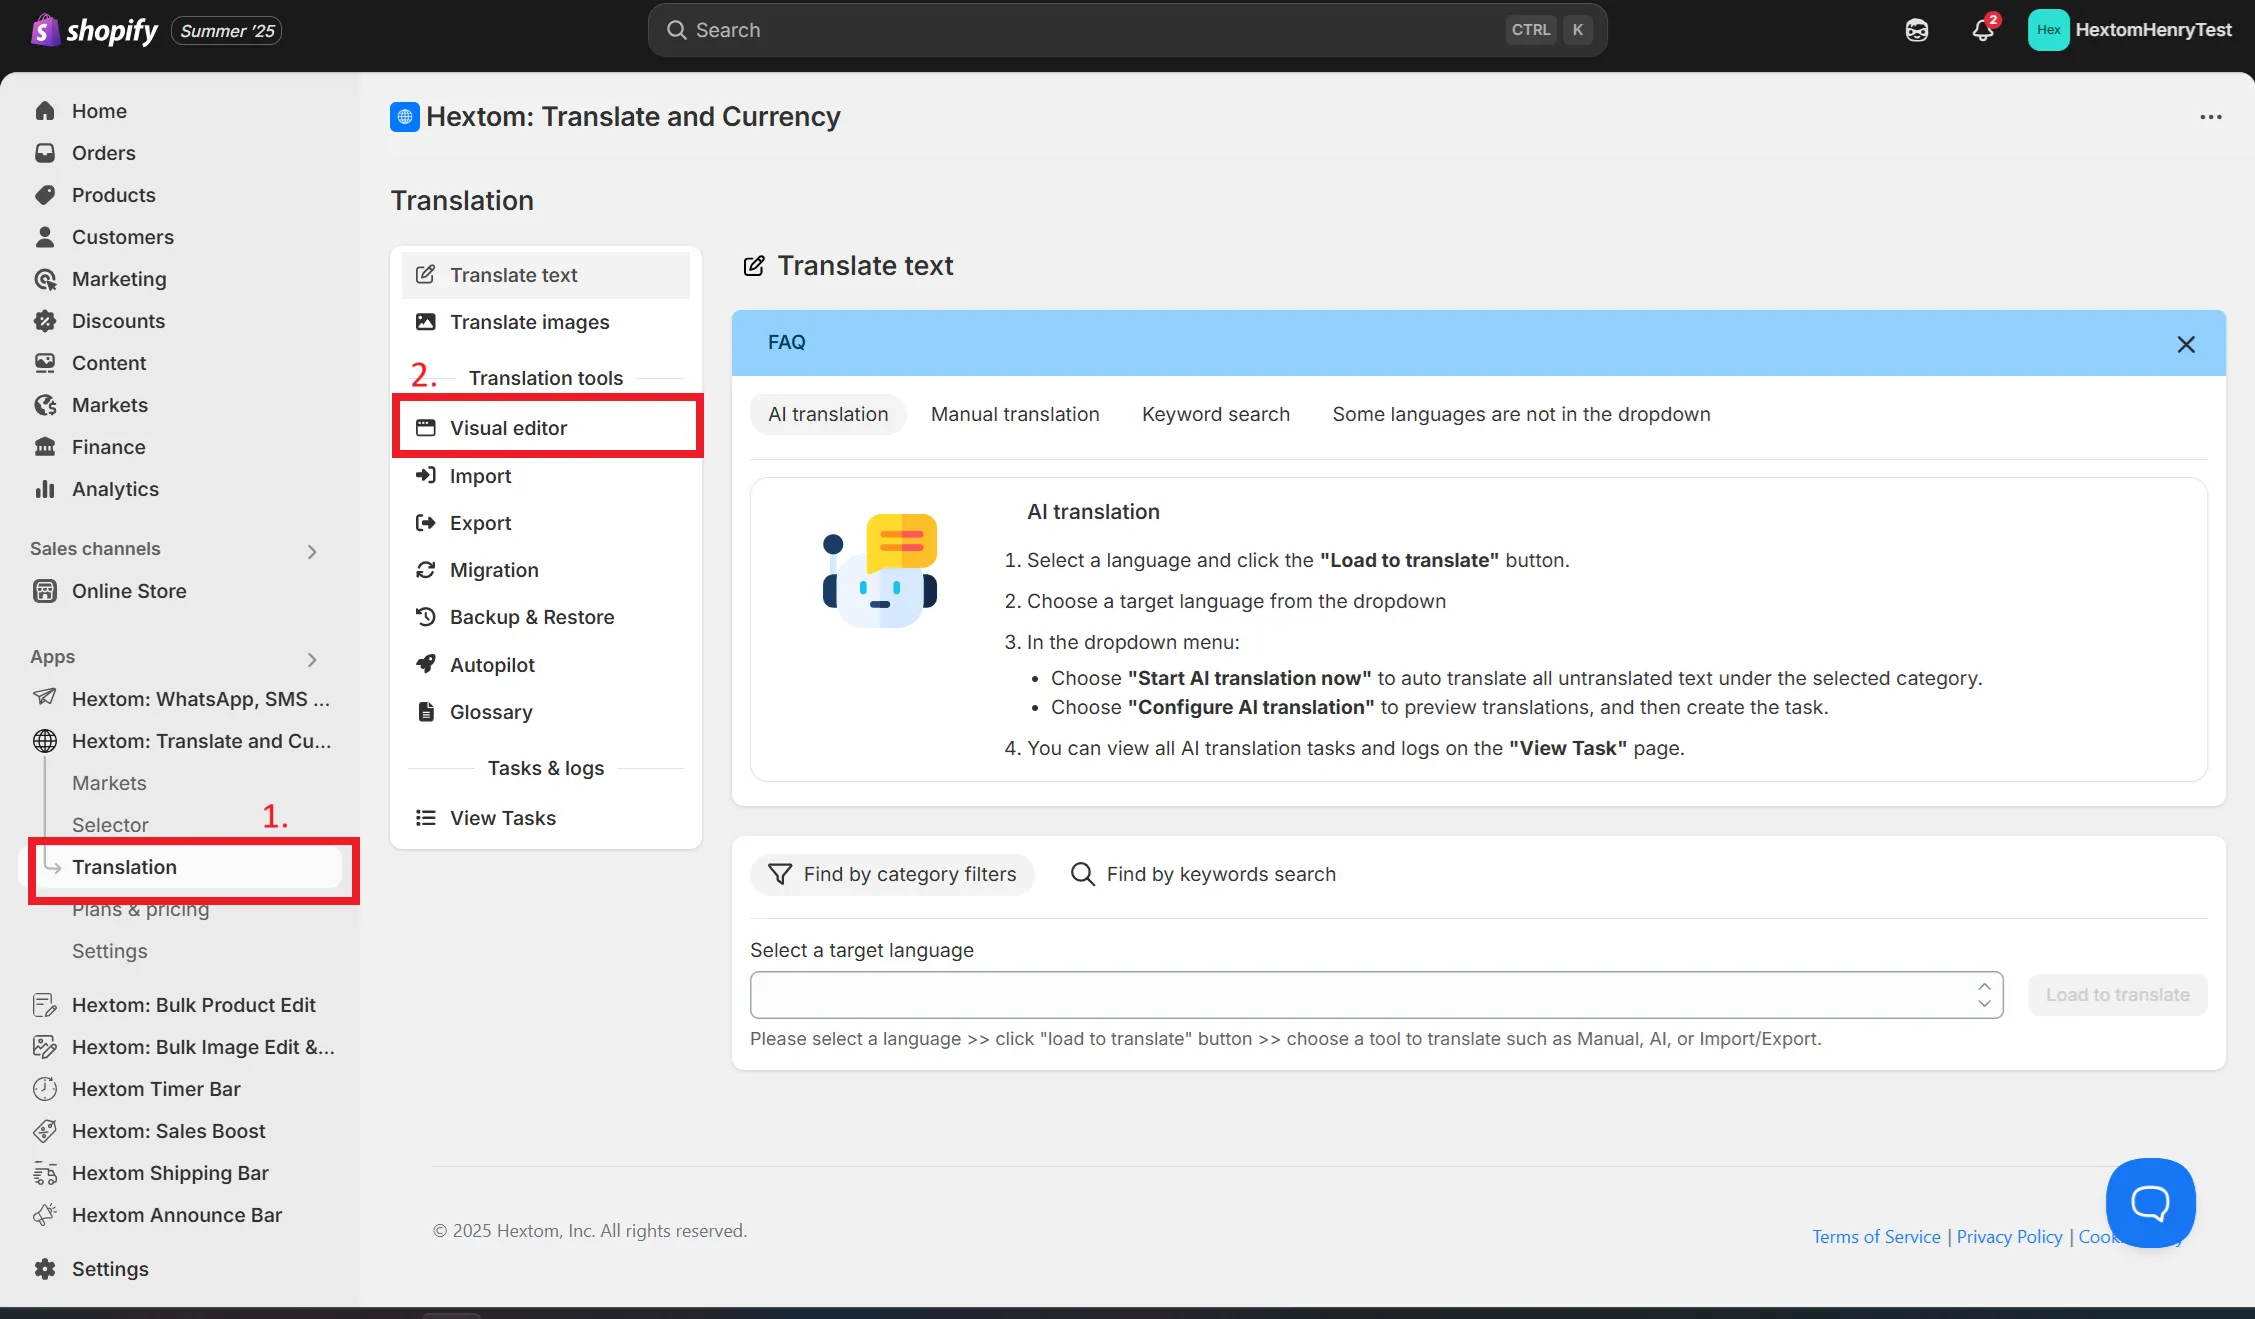Expand the Apps section chevron
The width and height of the screenshot is (2255, 1319).
[312, 659]
